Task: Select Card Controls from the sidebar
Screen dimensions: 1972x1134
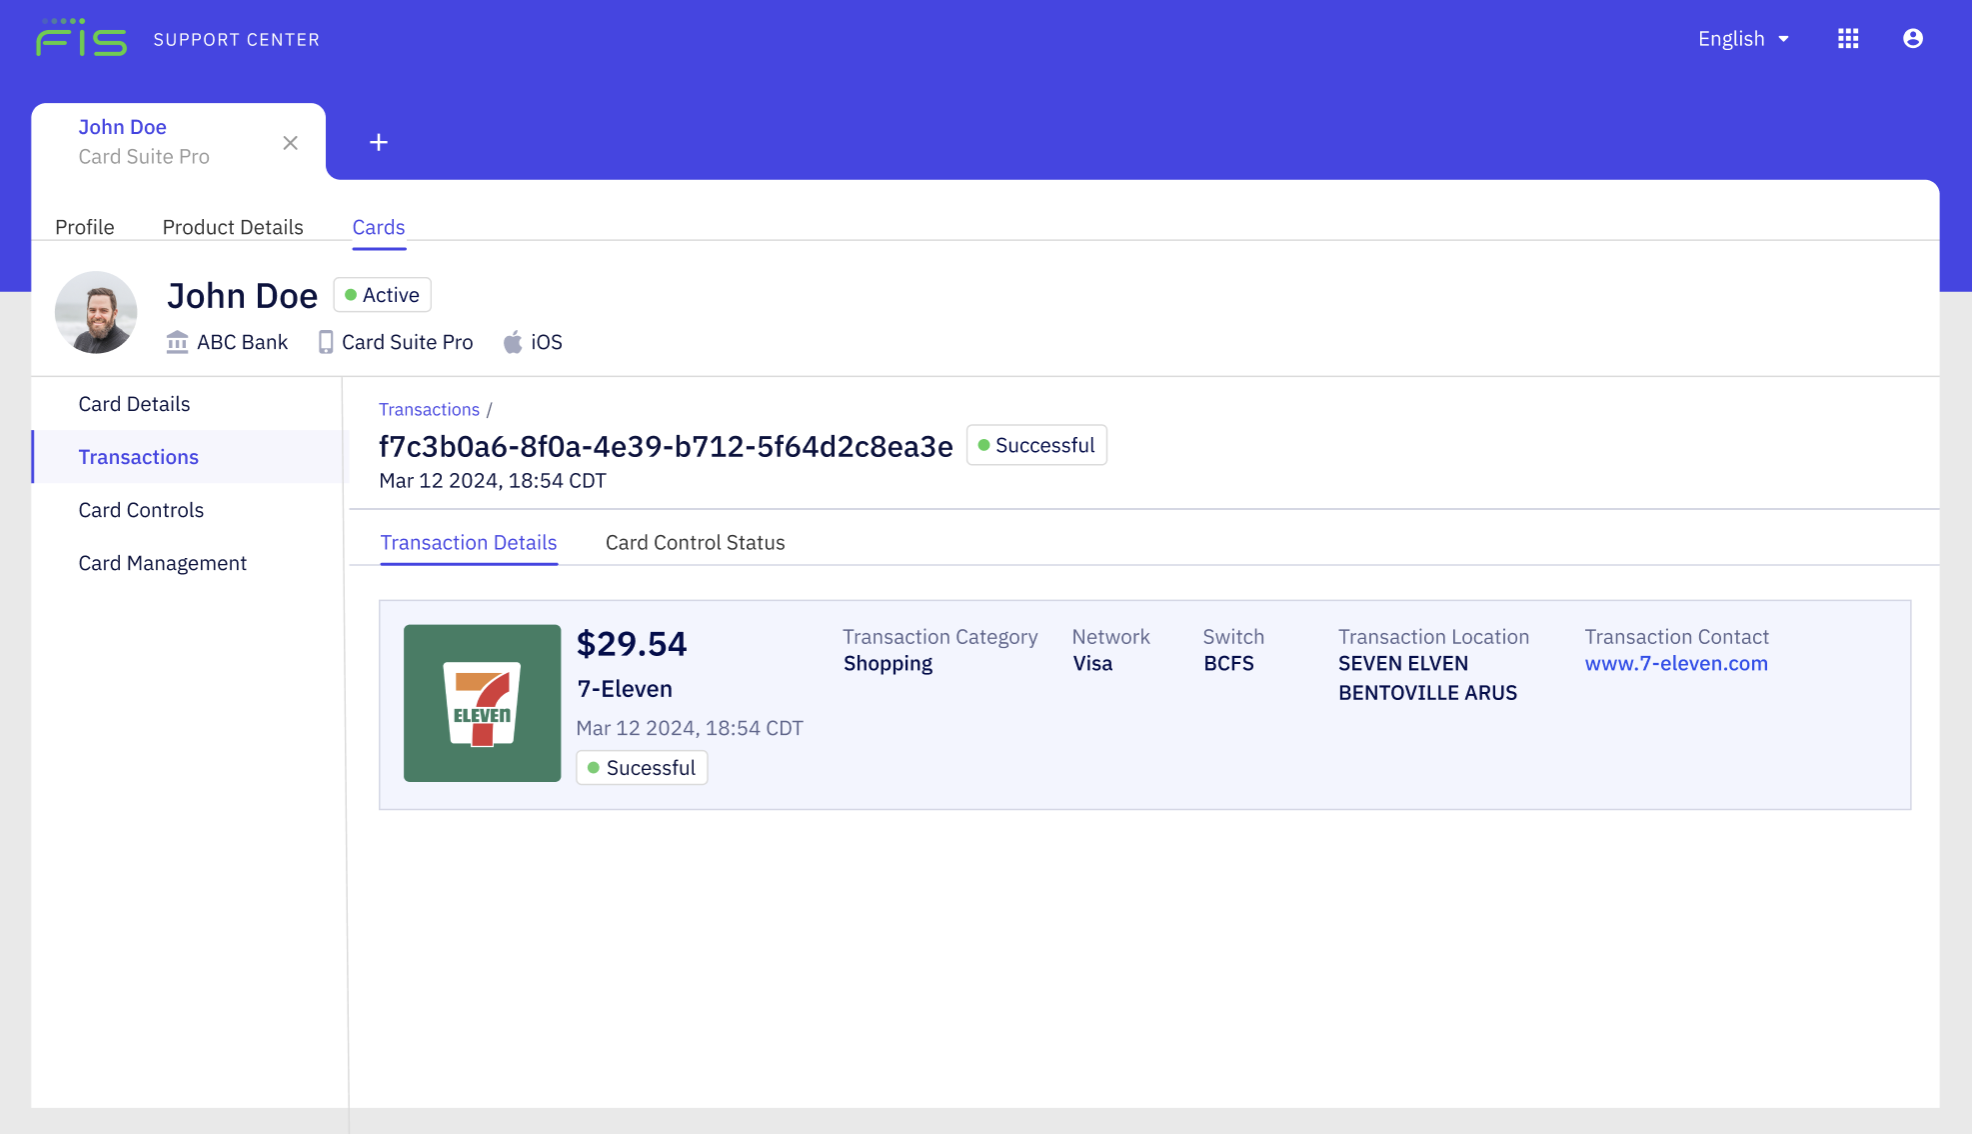Action: coord(140,510)
